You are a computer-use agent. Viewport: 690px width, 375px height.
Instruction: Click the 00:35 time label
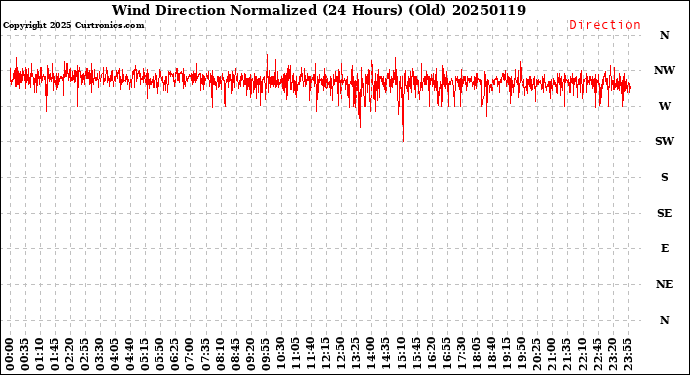(25, 354)
